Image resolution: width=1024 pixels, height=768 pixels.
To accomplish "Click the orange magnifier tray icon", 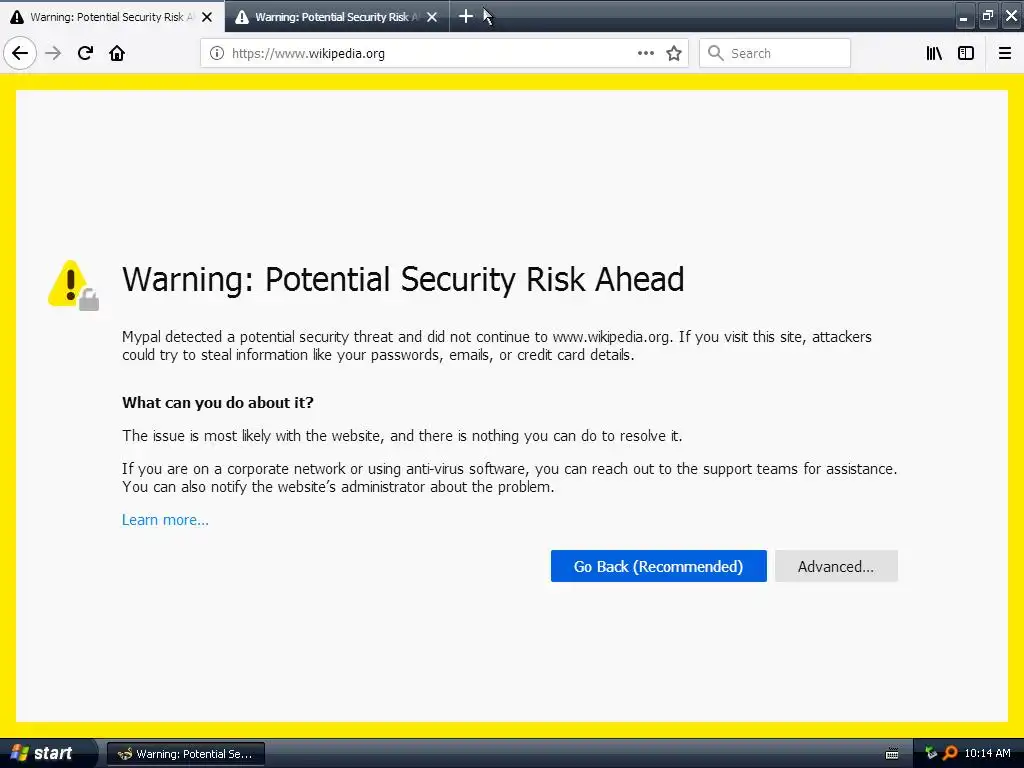I will tap(950, 753).
